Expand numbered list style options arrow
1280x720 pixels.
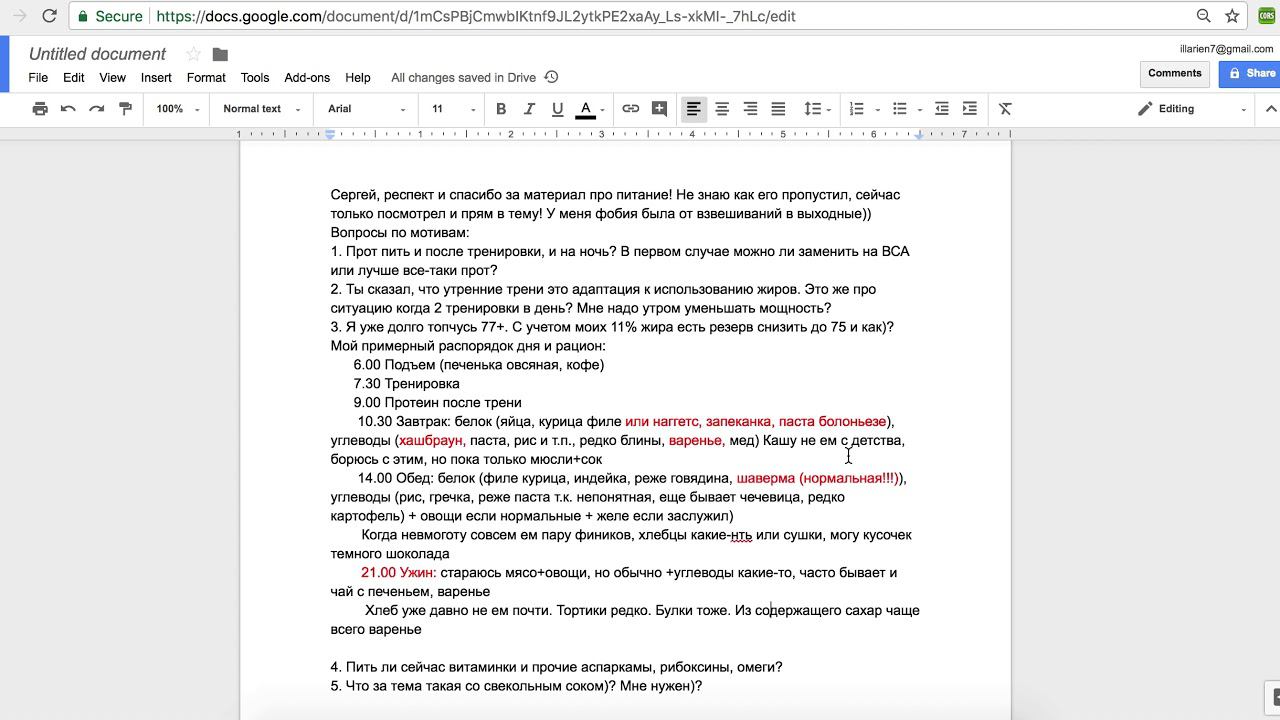(877, 110)
